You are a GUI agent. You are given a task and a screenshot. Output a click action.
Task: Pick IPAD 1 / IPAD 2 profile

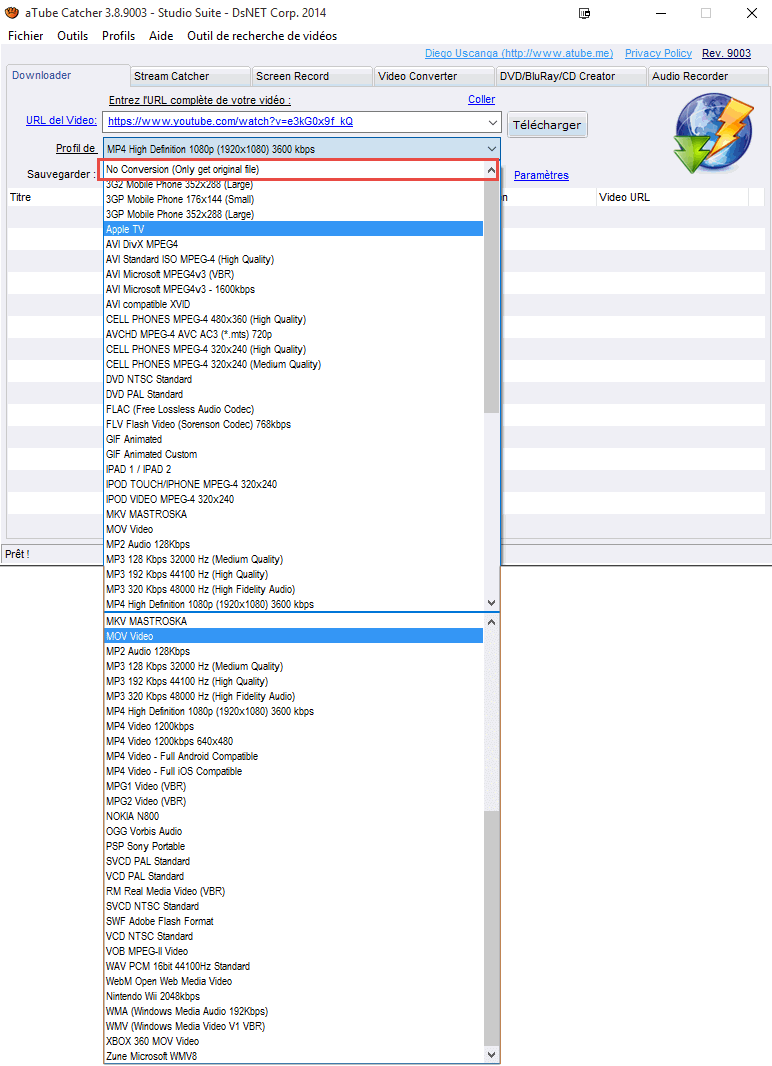pos(294,469)
